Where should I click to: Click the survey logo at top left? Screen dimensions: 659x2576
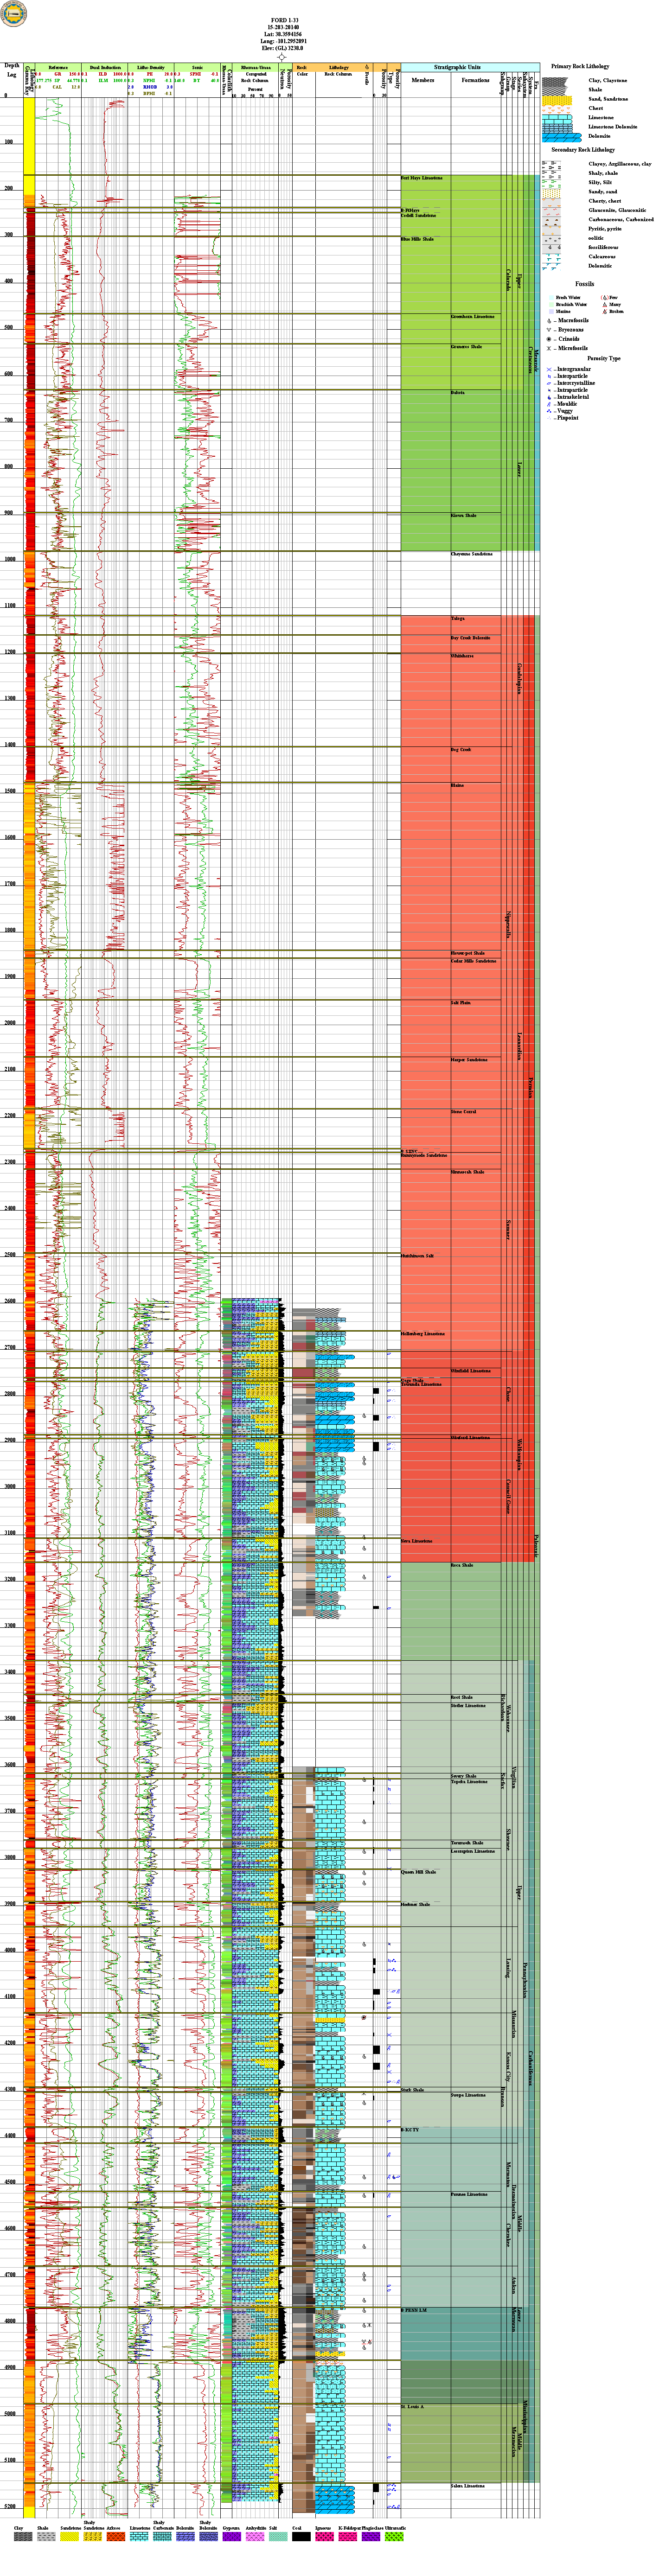tap(13, 13)
